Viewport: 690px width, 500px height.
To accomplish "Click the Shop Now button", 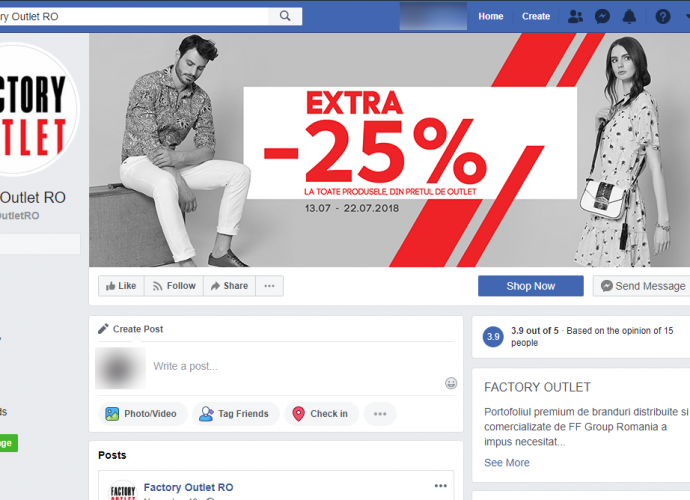I will tap(531, 286).
